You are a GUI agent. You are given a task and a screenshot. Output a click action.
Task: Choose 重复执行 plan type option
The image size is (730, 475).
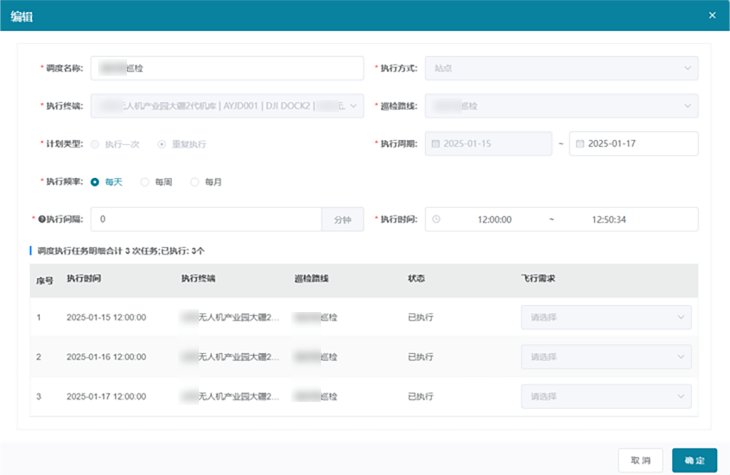tap(163, 144)
